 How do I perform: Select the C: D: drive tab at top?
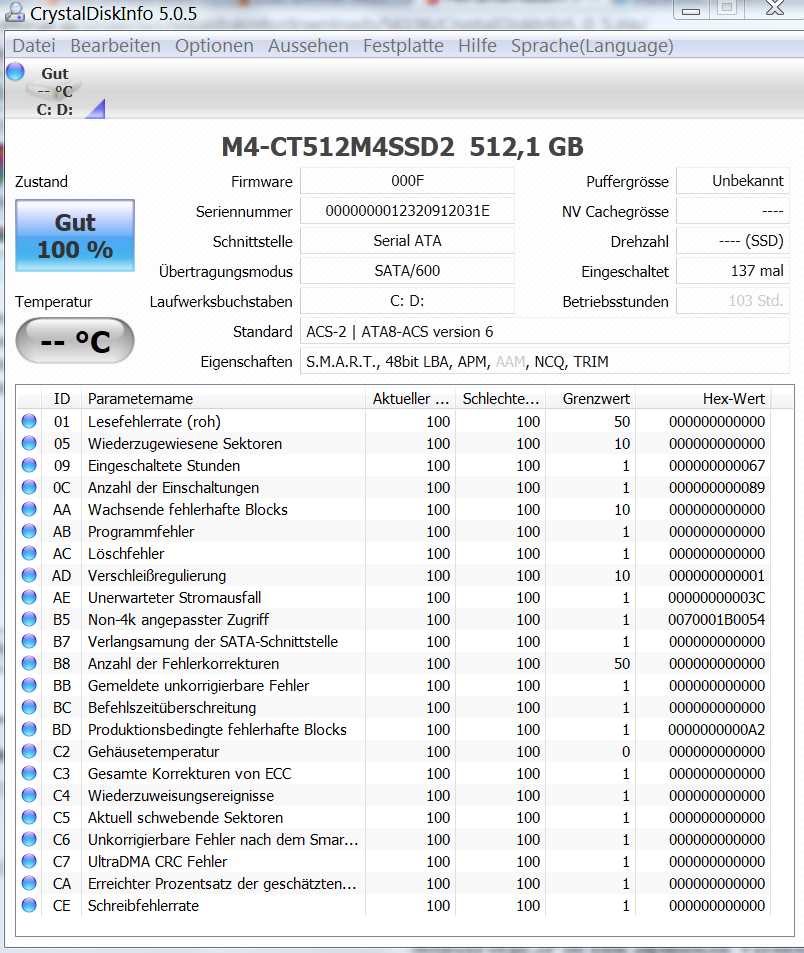(x=55, y=91)
